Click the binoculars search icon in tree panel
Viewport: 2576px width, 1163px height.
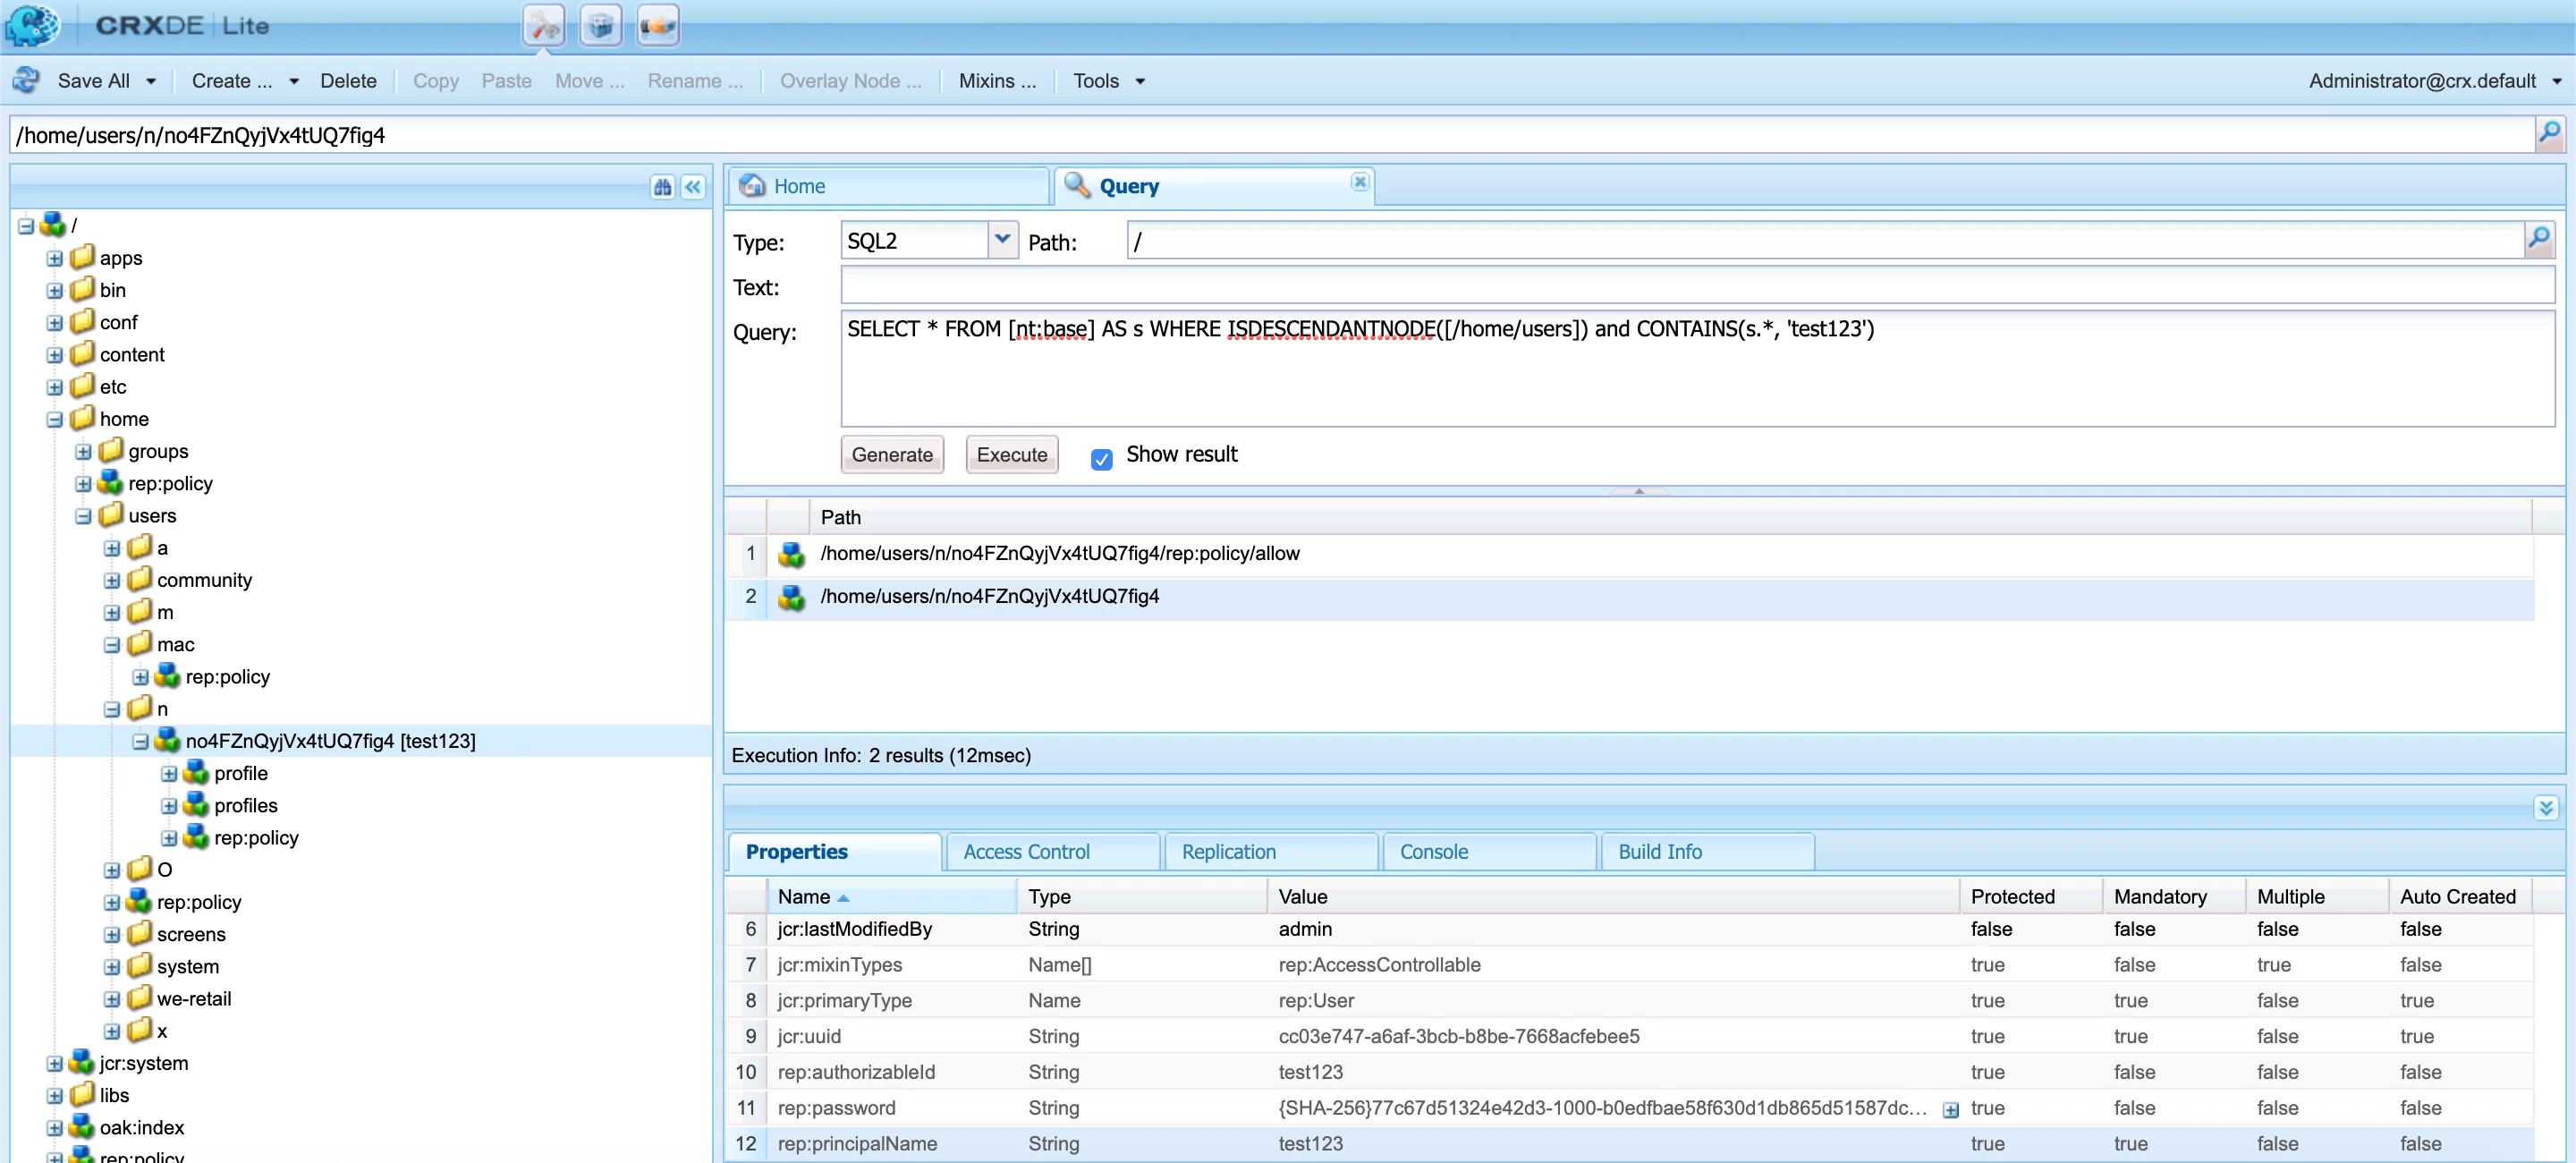(x=662, y=187)
